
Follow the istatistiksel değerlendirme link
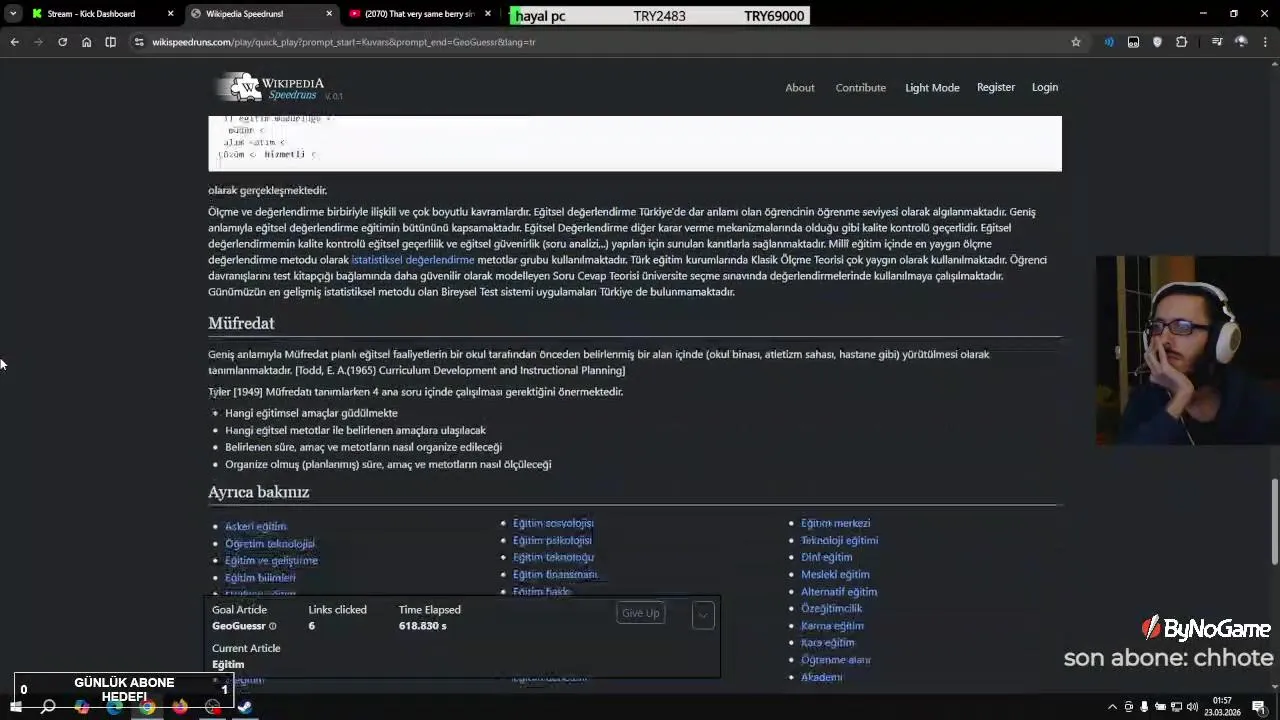(x=413, y=260)
